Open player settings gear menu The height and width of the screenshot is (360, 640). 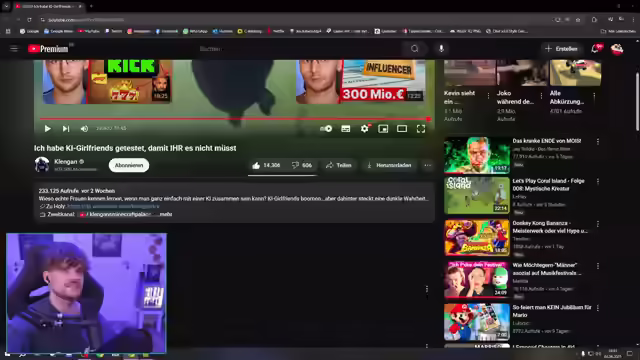[x=364, y=129]
